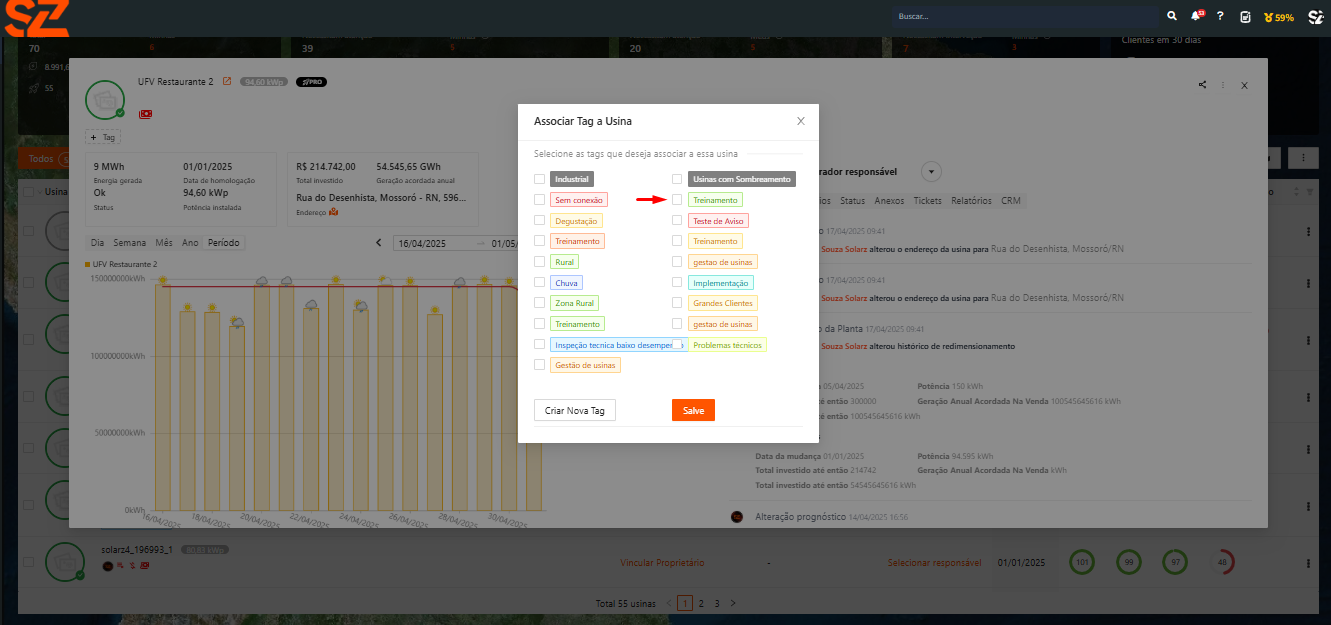This screenshot has height=625, width=1331.
Task: Select the Teste de Aviso checkbox
Action: [x=677, y=221]
